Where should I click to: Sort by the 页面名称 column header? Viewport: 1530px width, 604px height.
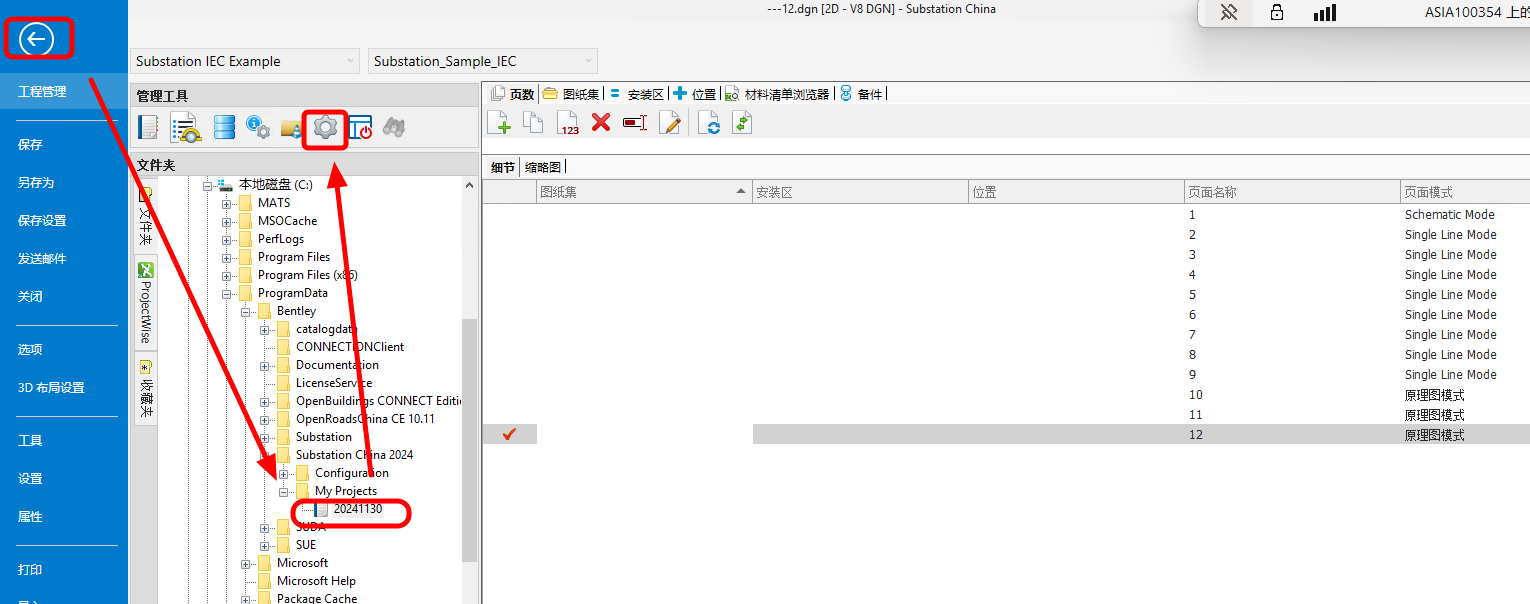tap(1292, 192)
